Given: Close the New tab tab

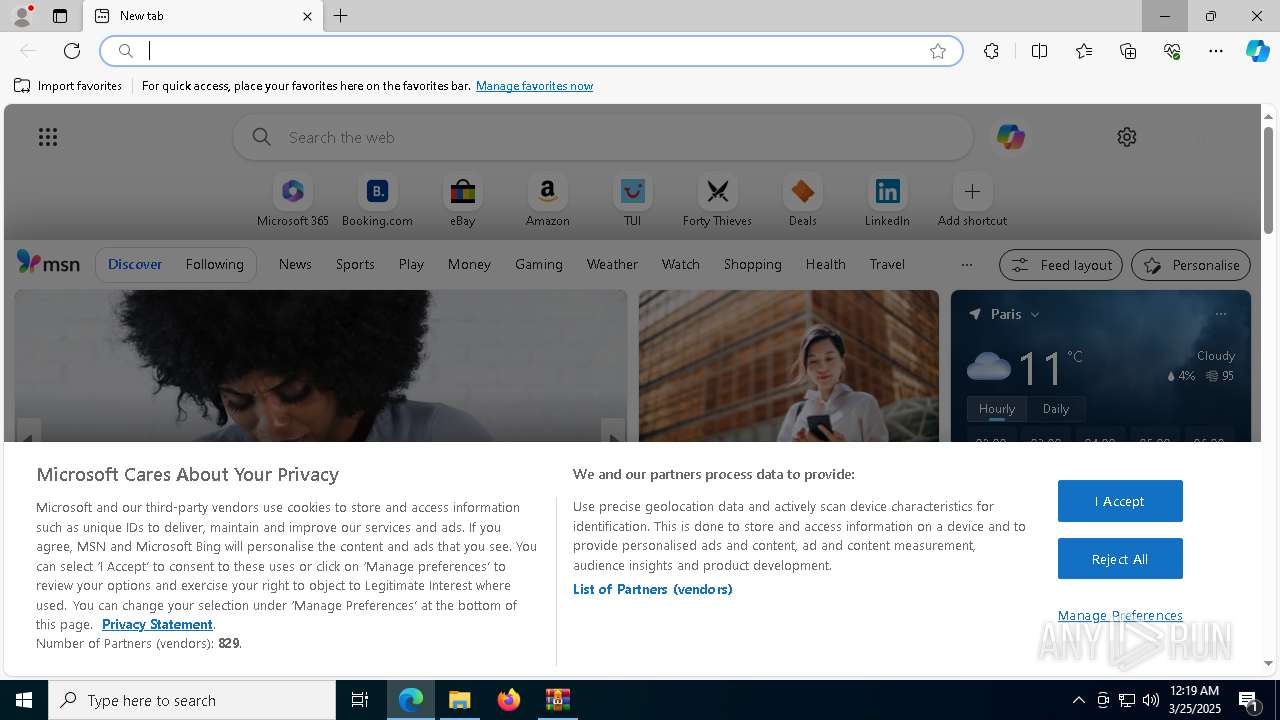Looking at the screenshot, I should pyautogui.click(x=307, y=16).
